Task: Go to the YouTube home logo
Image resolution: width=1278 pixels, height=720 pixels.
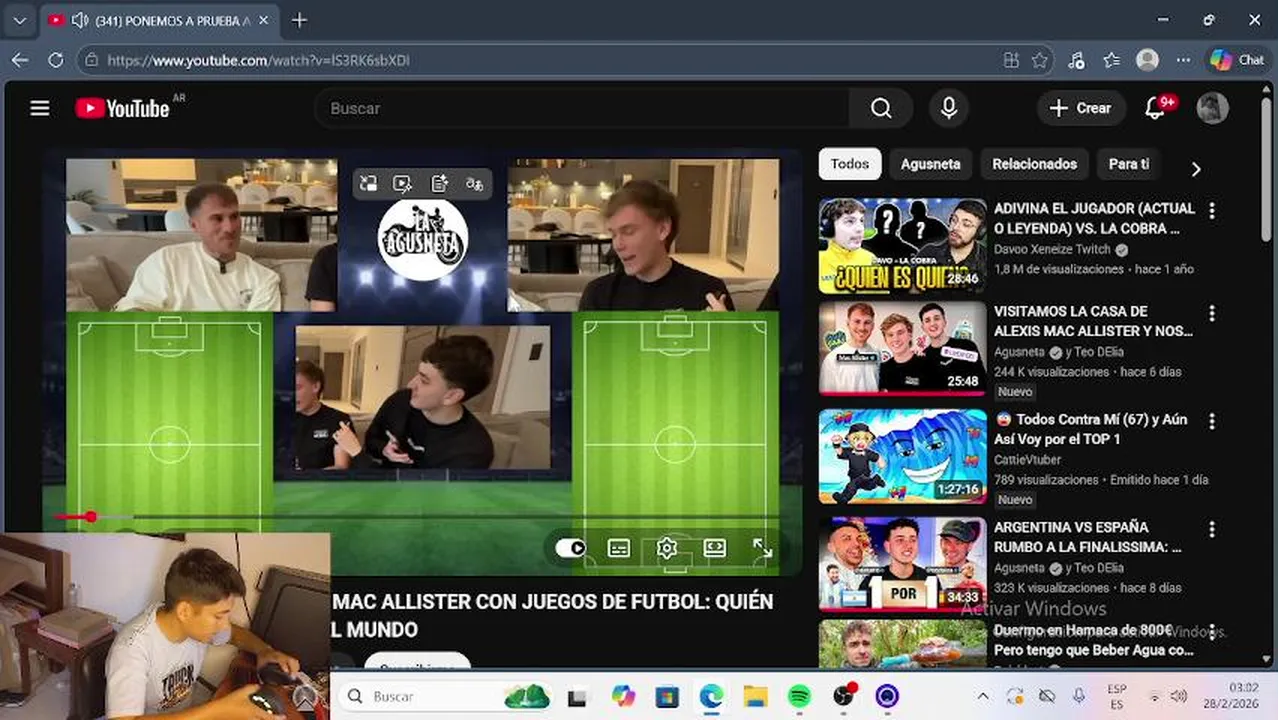Action: point(123,108)
